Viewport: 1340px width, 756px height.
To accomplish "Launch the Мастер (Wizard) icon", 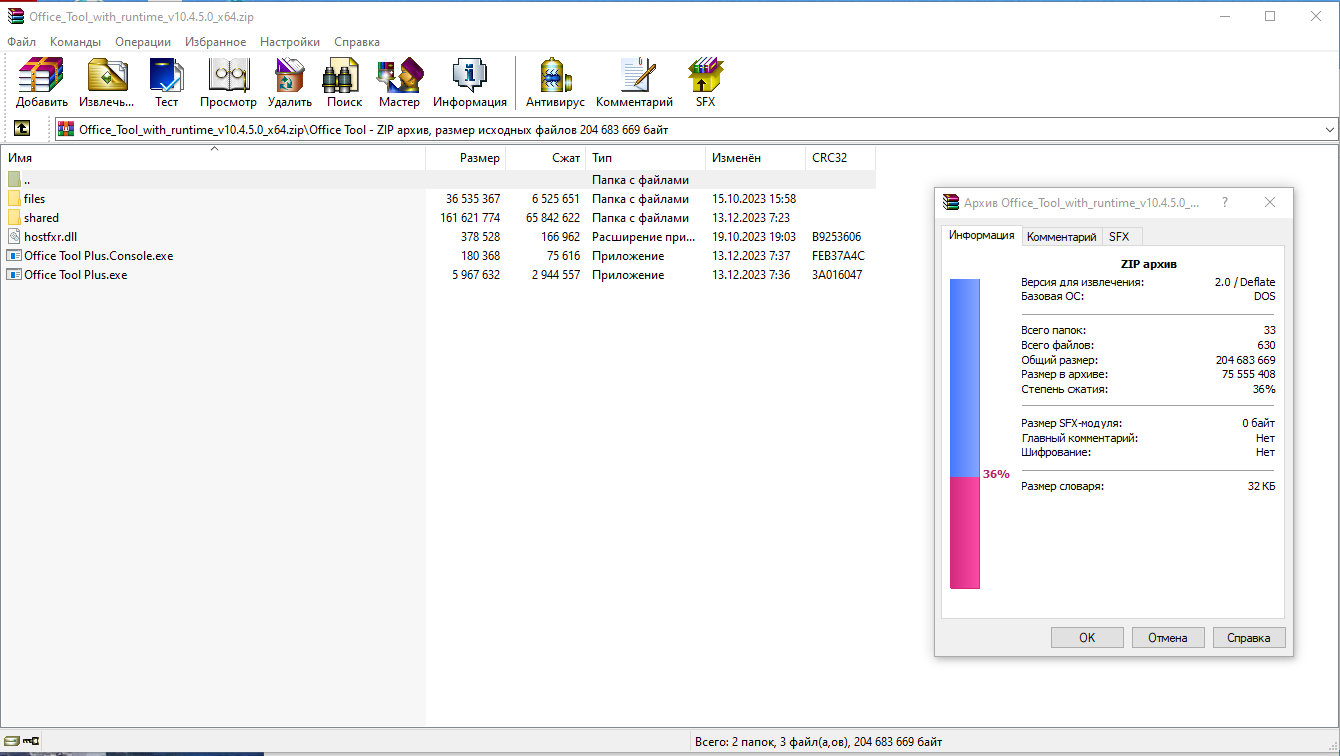I will pyautogui.click(x=399, y=83).
